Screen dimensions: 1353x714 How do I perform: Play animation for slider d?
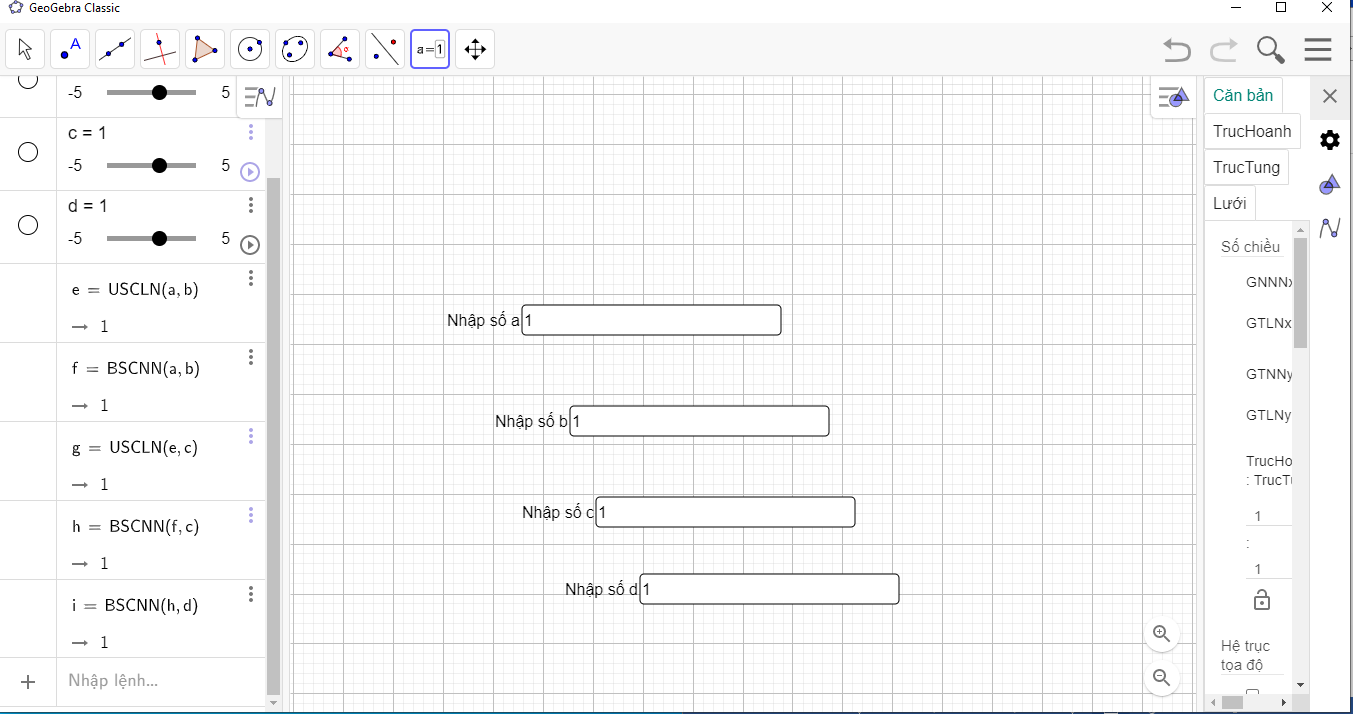[x=250, y=245]
